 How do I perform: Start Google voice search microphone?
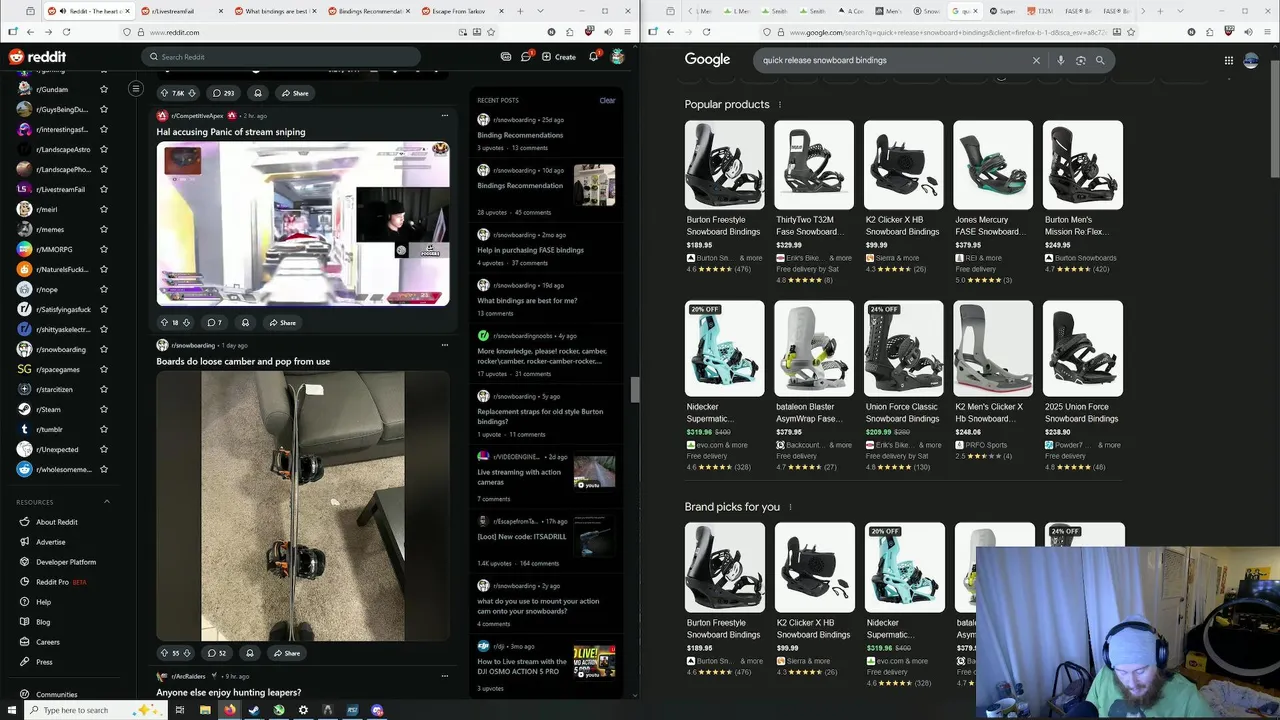1060,60
